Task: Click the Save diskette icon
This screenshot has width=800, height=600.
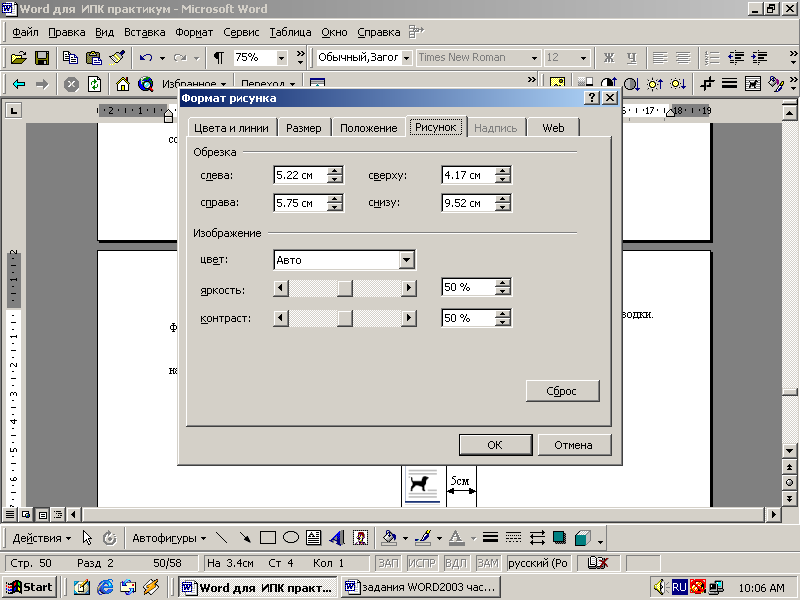Action: [42, 58]
